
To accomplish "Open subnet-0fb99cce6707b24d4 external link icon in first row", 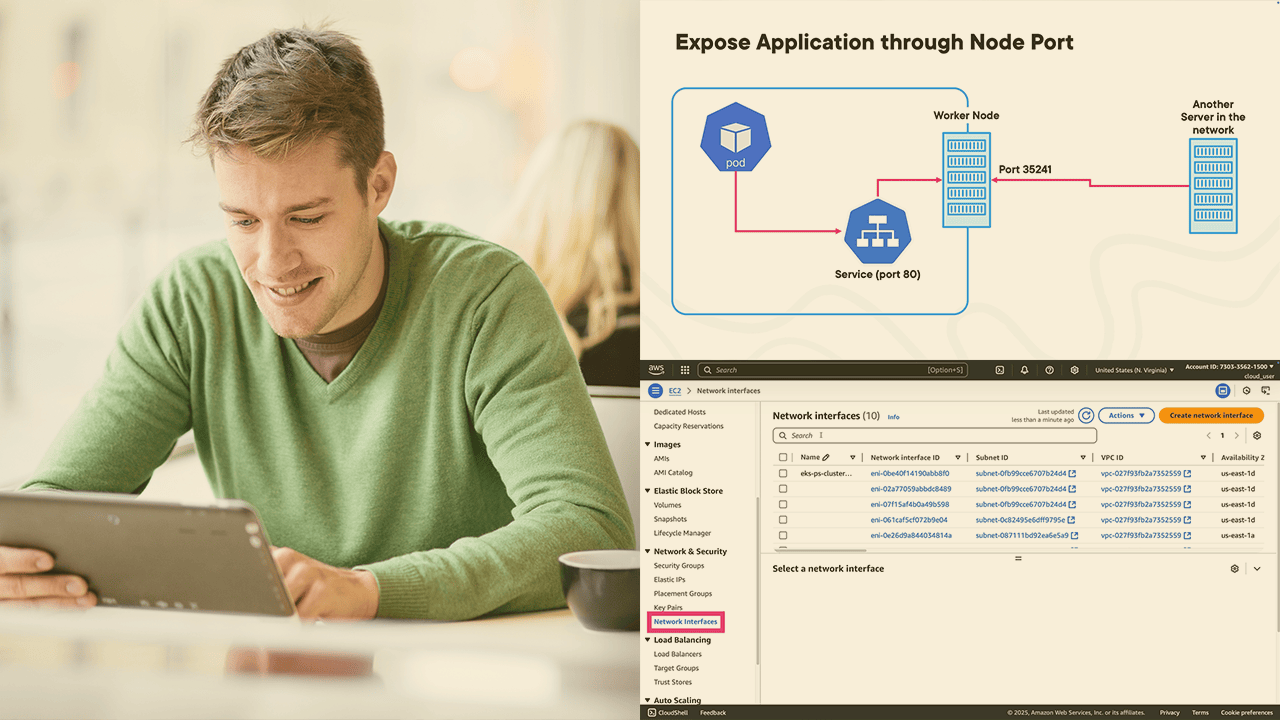I will click(1072, 473).
